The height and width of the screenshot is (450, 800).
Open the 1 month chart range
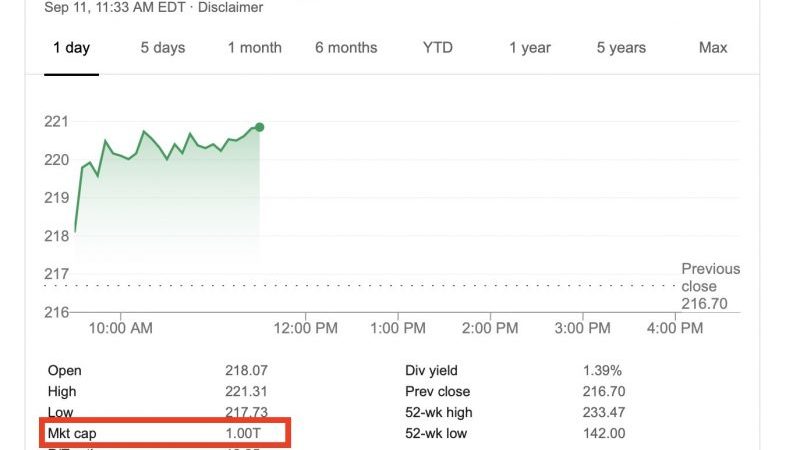coord(255,48)
